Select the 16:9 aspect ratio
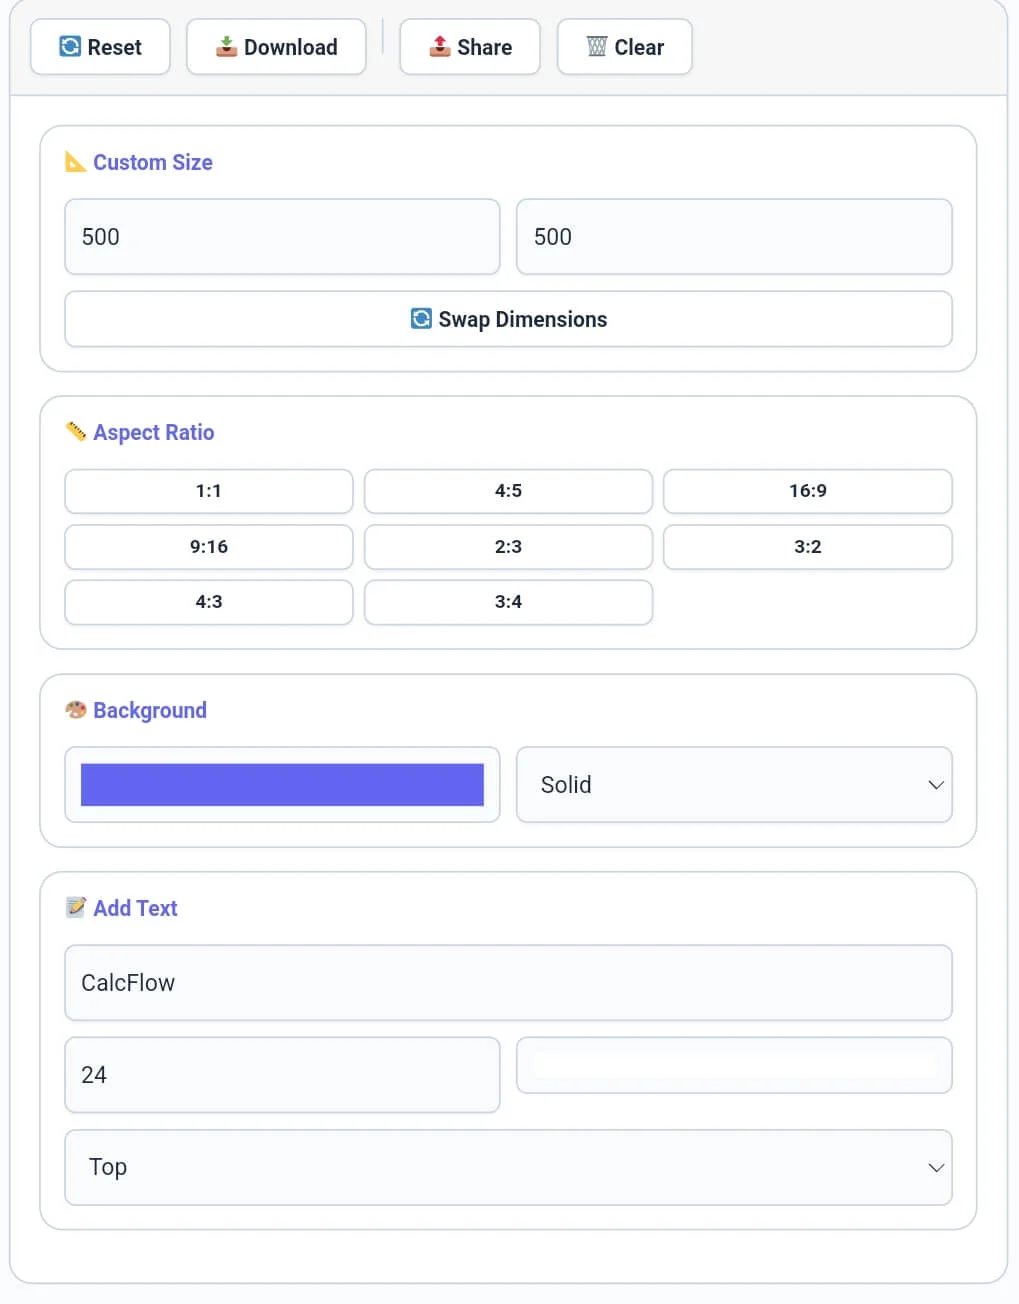This screenshot has width=1019, height=1304. coord(807,491)
